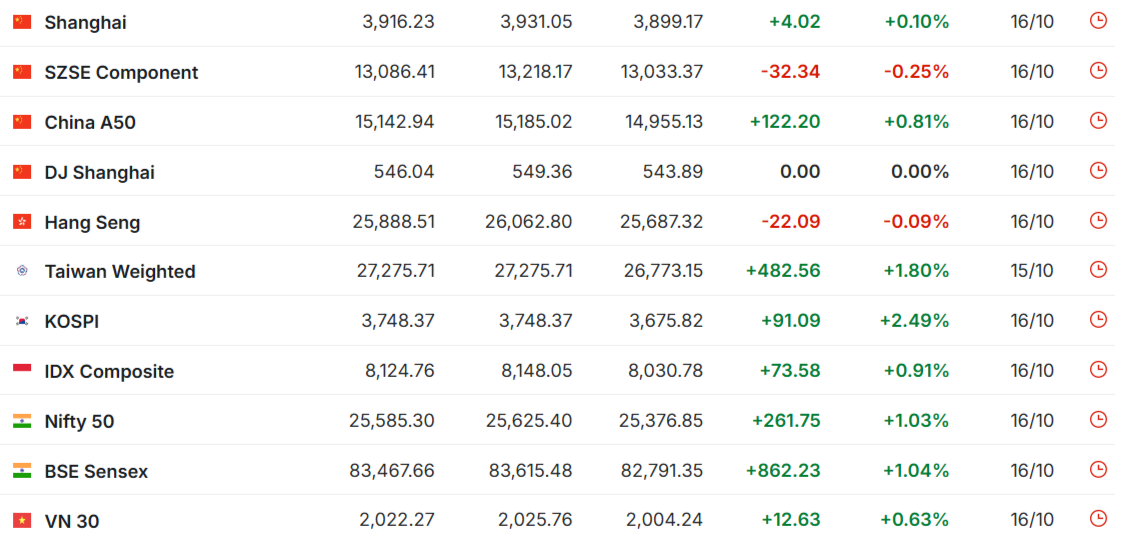Viewport: 1121px width, 539px height.
Task: Click the clock icon in China A50 row
Action: (x=1098, y=120)
